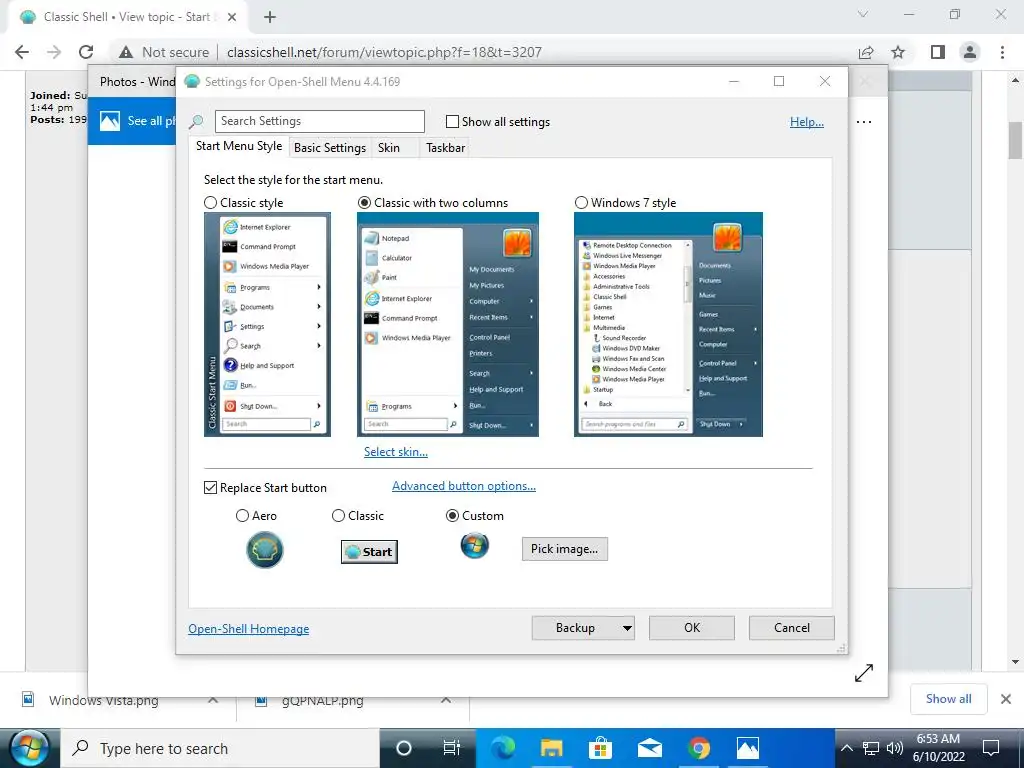Choose the Windows 7 style radio button
Viewport: 1024px width, 768px height.
click(581, 202)
